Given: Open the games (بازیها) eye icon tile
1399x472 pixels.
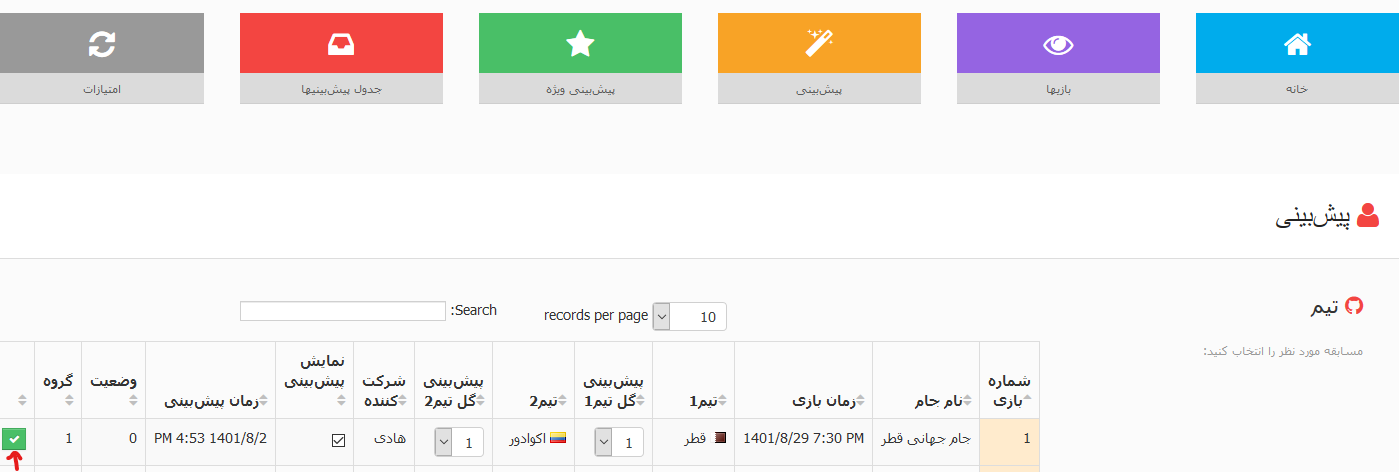Looking at the screenshot, I should click(x=1058, y=44).
